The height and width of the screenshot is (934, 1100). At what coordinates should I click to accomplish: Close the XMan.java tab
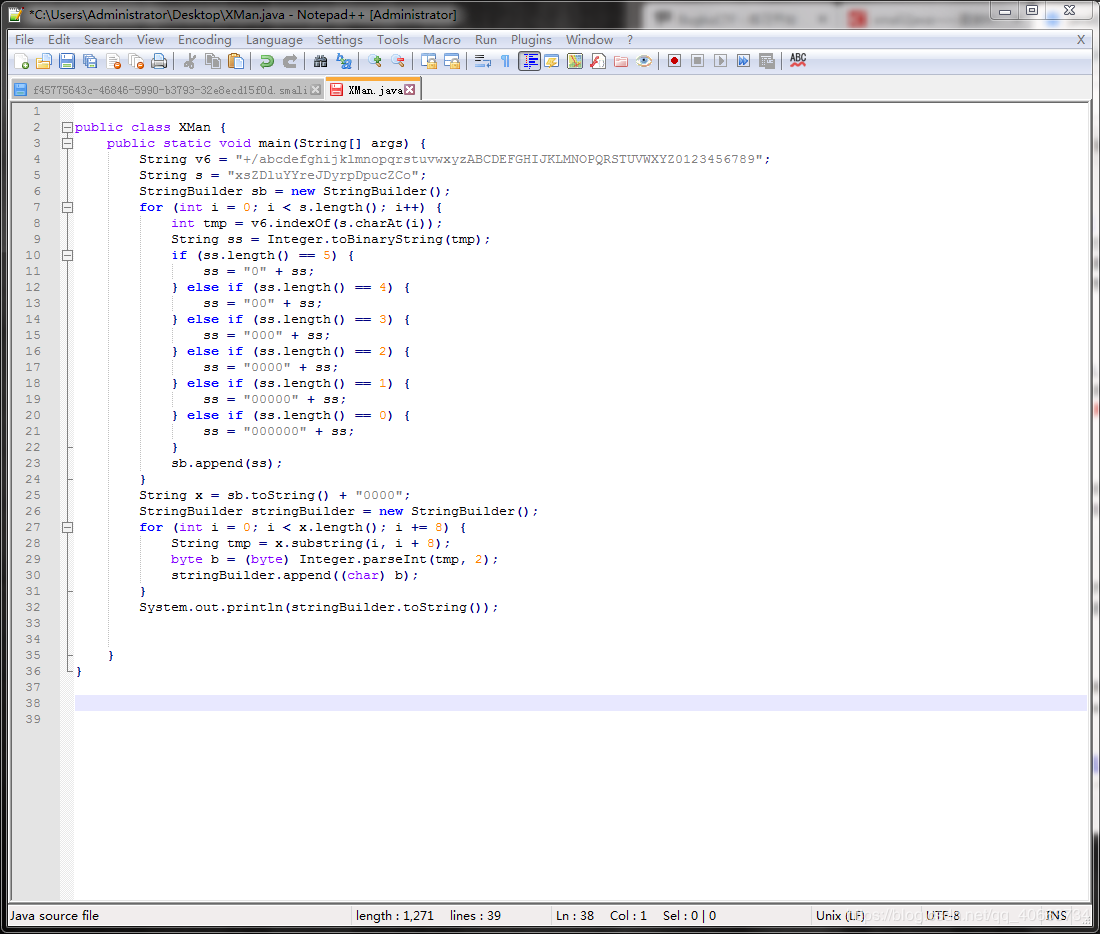[x=410, y=90]
